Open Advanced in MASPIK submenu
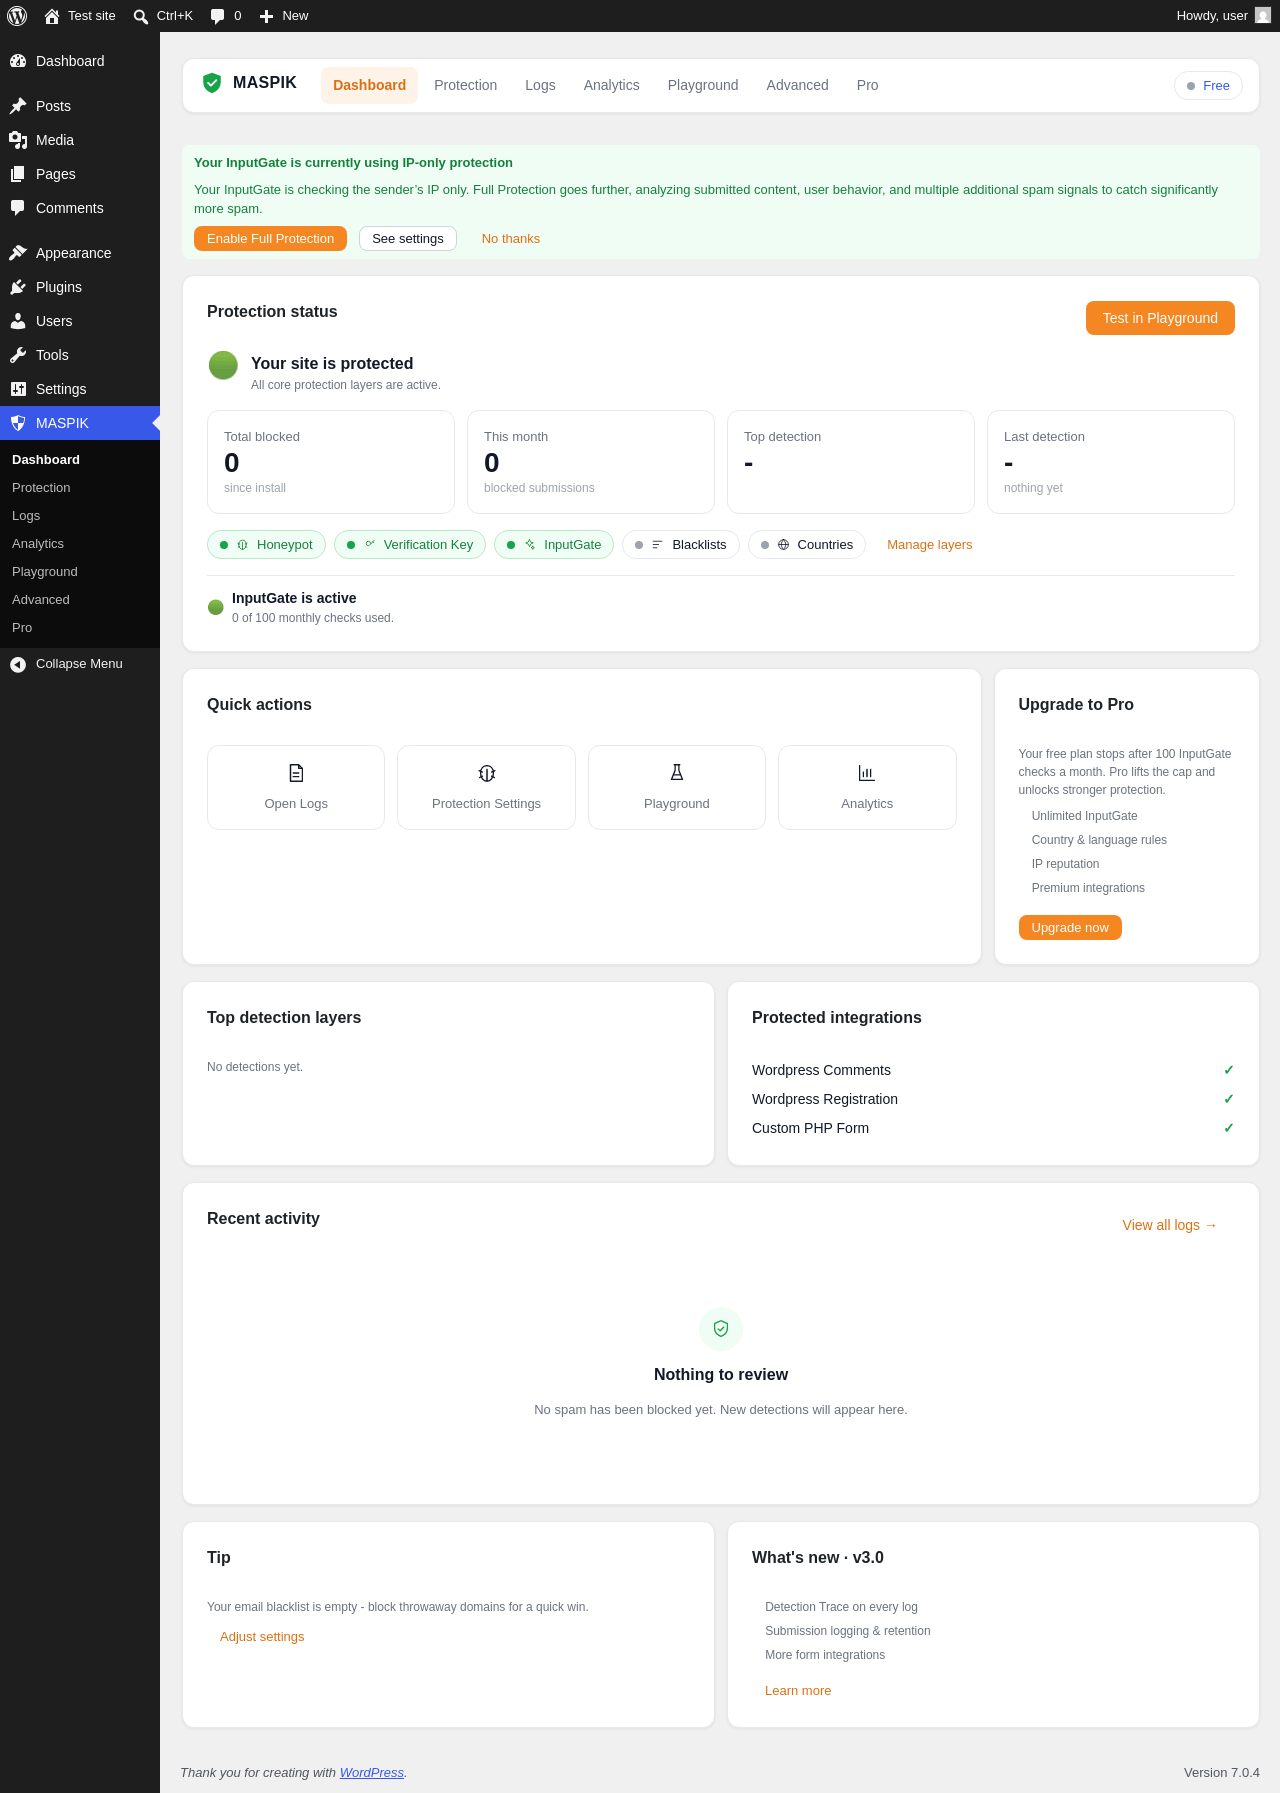Viewport: 1280px width, 1793px height. (x=80, y=600)
